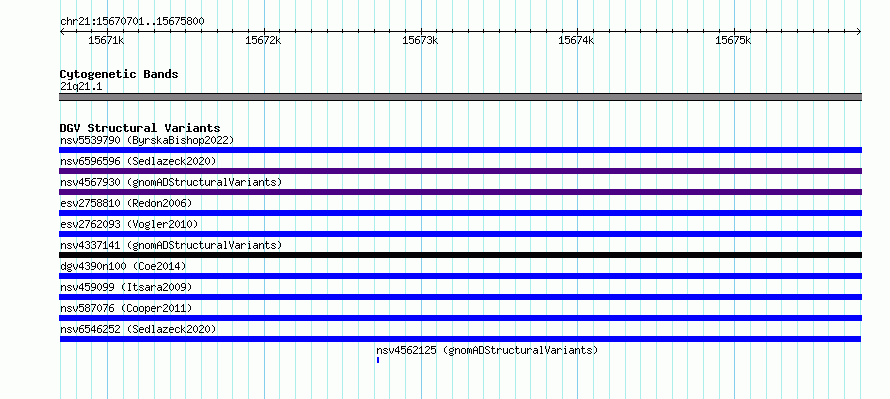Click the left arrowhead of the ruler
The width and height of the screenshot is (890, 399).
tap(62, 32)
